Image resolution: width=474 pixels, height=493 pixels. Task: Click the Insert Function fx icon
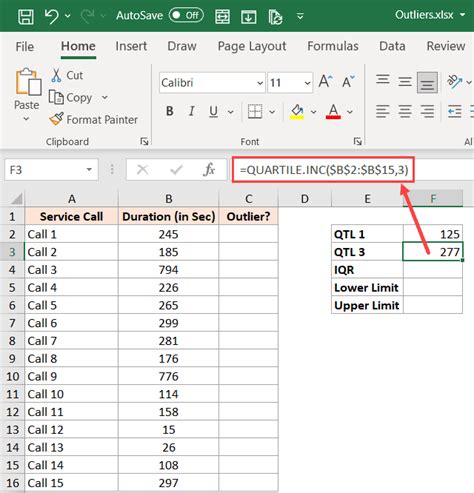pyautogui.click(x=209, y=170)
